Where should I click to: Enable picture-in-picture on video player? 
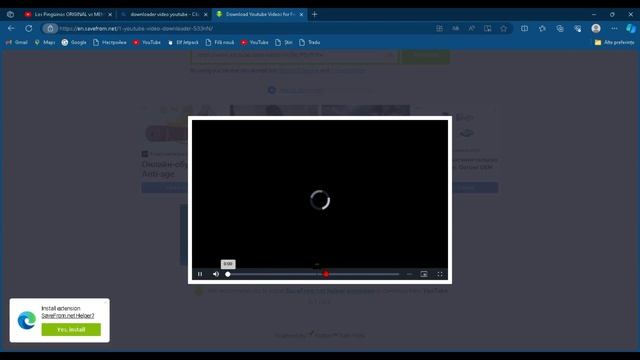pos(424,274)
